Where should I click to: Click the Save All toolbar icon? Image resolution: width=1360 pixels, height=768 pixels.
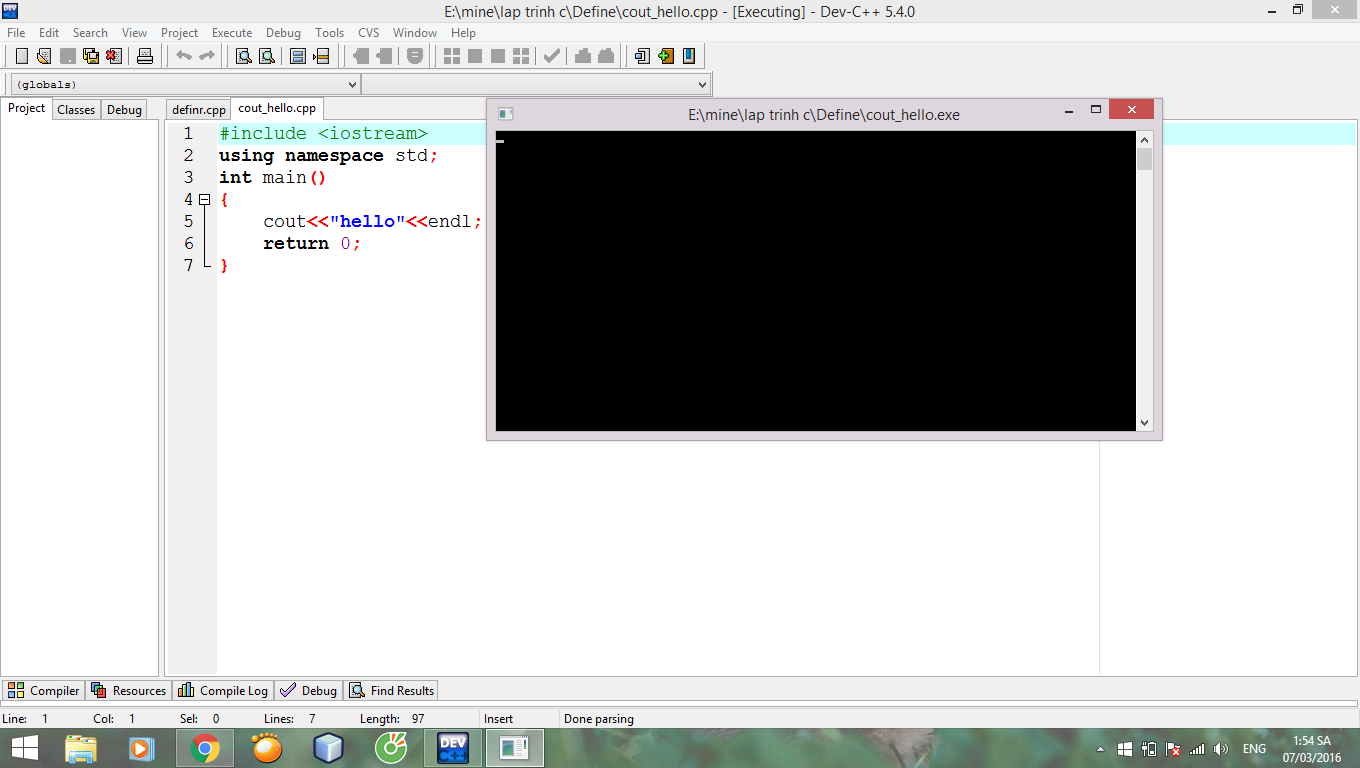[x=91, y=56]
